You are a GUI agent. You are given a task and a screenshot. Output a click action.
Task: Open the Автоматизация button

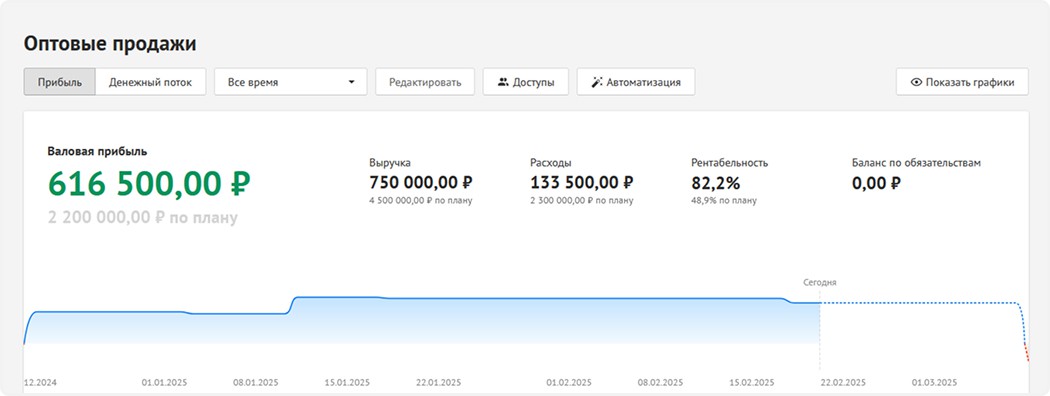(635, 82)
